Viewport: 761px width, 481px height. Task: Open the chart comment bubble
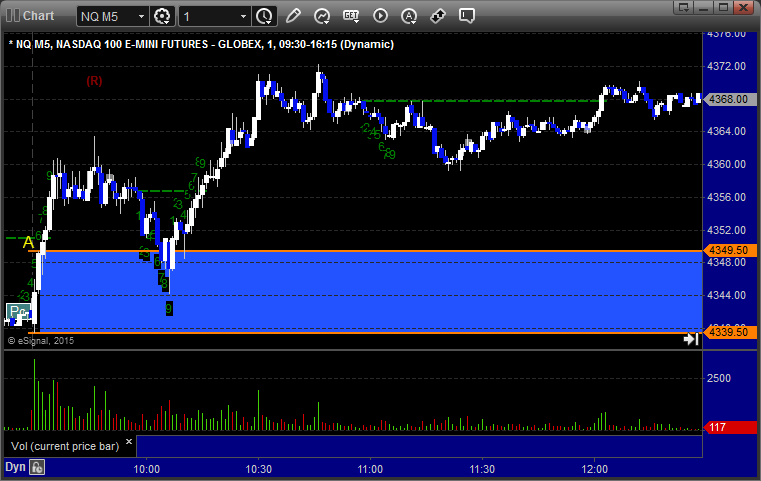point(467,16)
